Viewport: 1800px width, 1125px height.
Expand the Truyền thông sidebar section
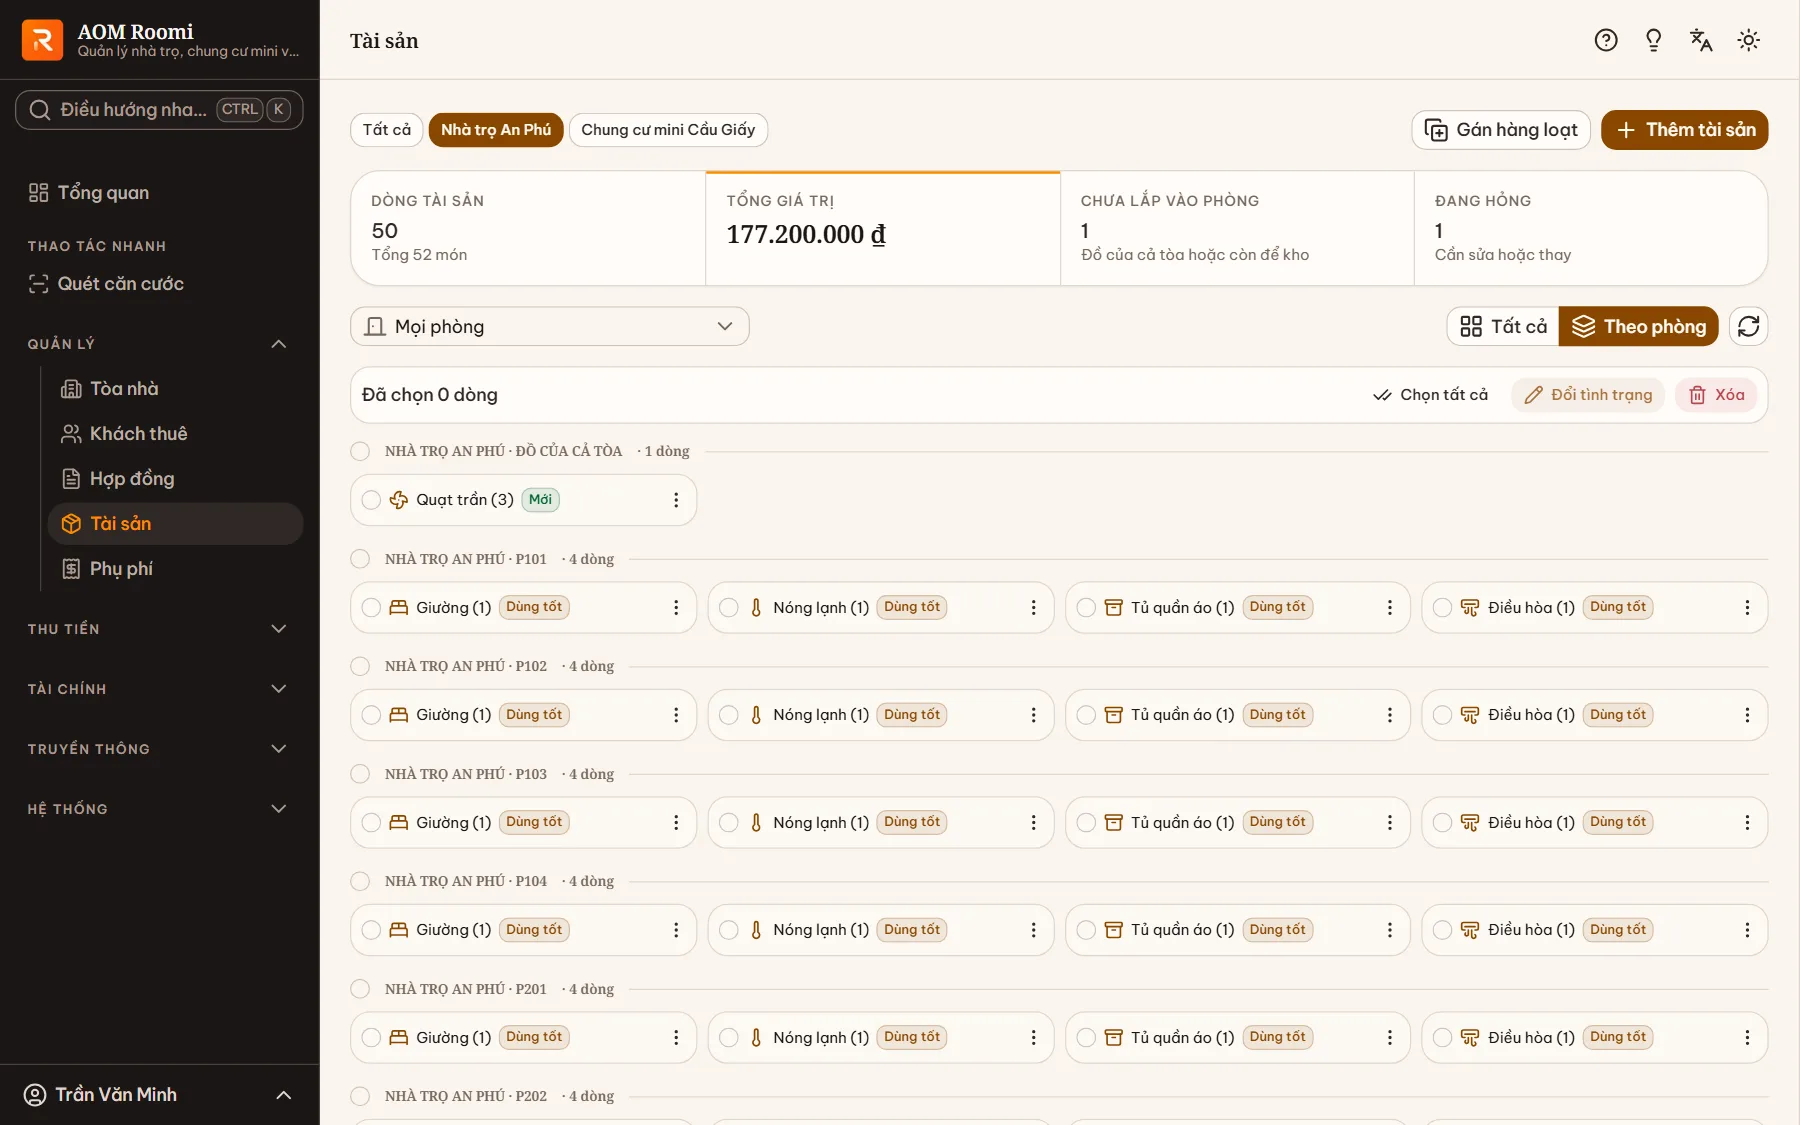[158, 749]
